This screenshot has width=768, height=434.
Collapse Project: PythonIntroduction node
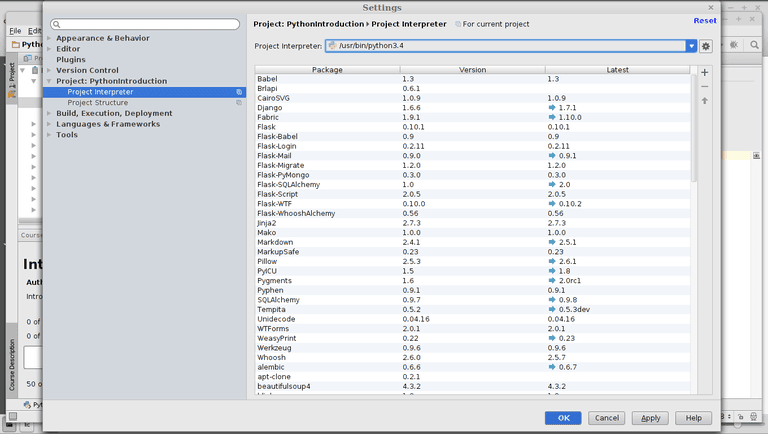click(49, 81)
